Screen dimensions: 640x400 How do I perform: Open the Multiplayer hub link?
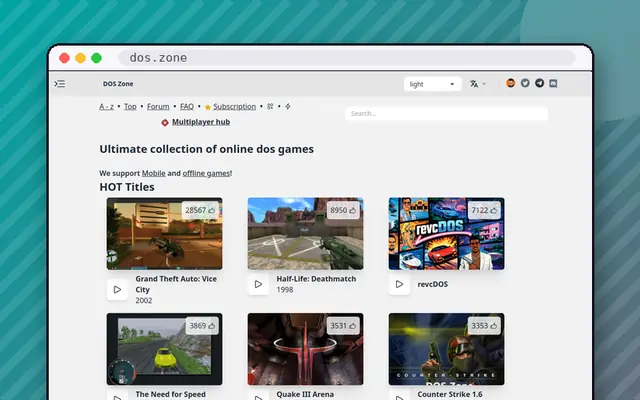click(x=201, y=122)
